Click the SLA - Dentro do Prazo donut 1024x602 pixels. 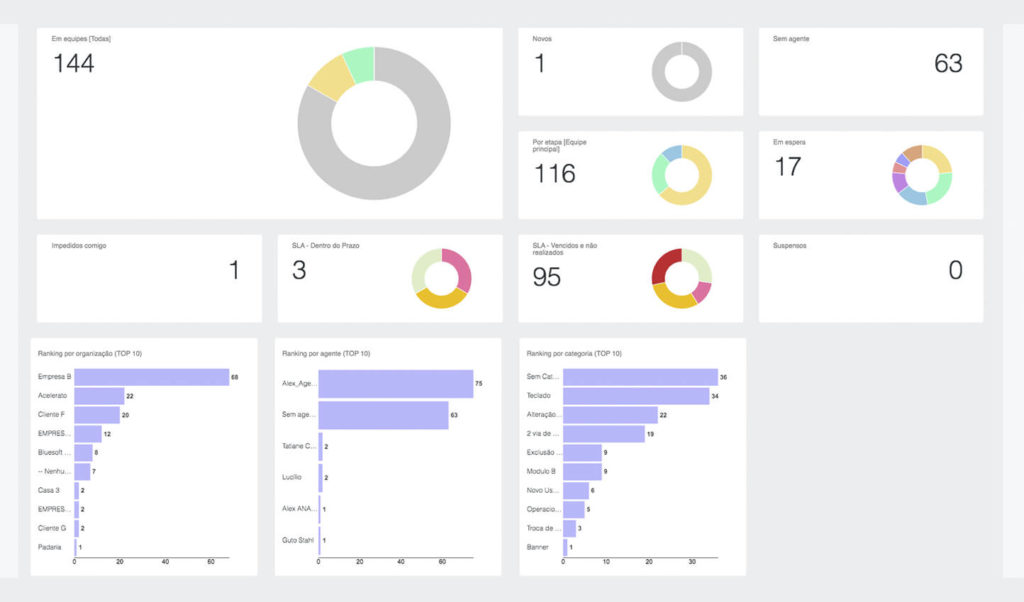click(x=441, y=278)
